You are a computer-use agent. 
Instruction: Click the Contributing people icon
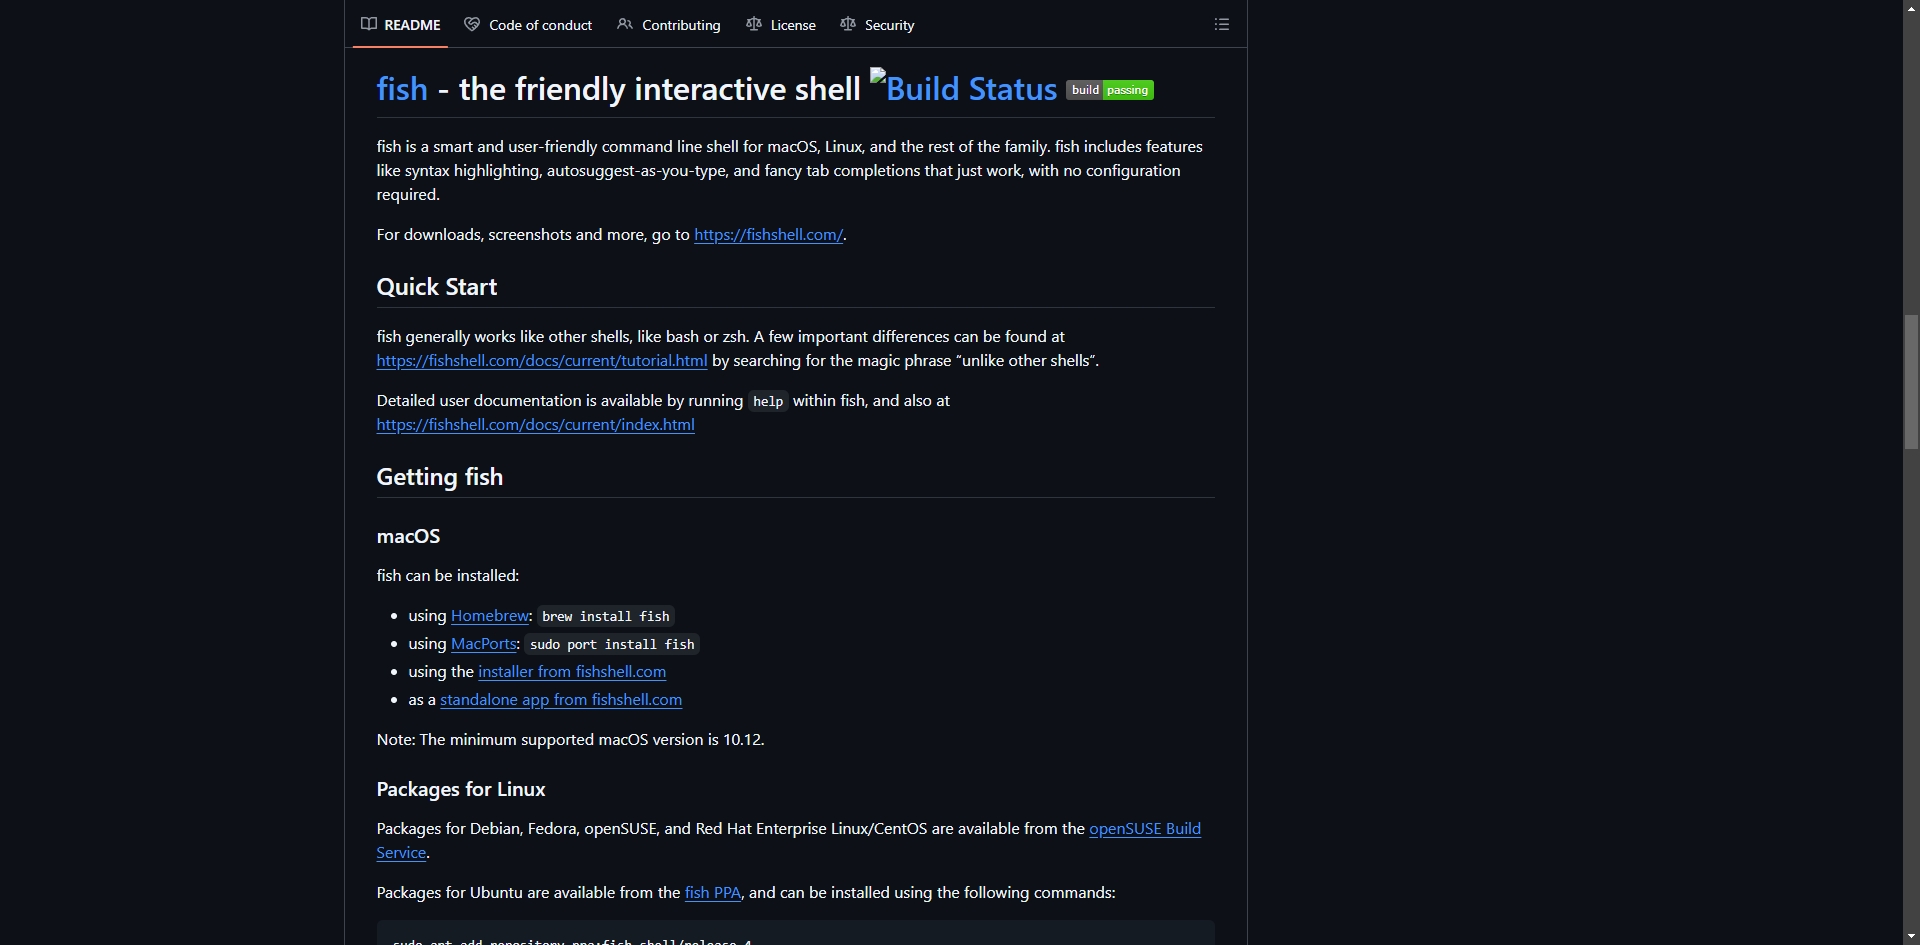pyautogui.click(x=625, y=24)
